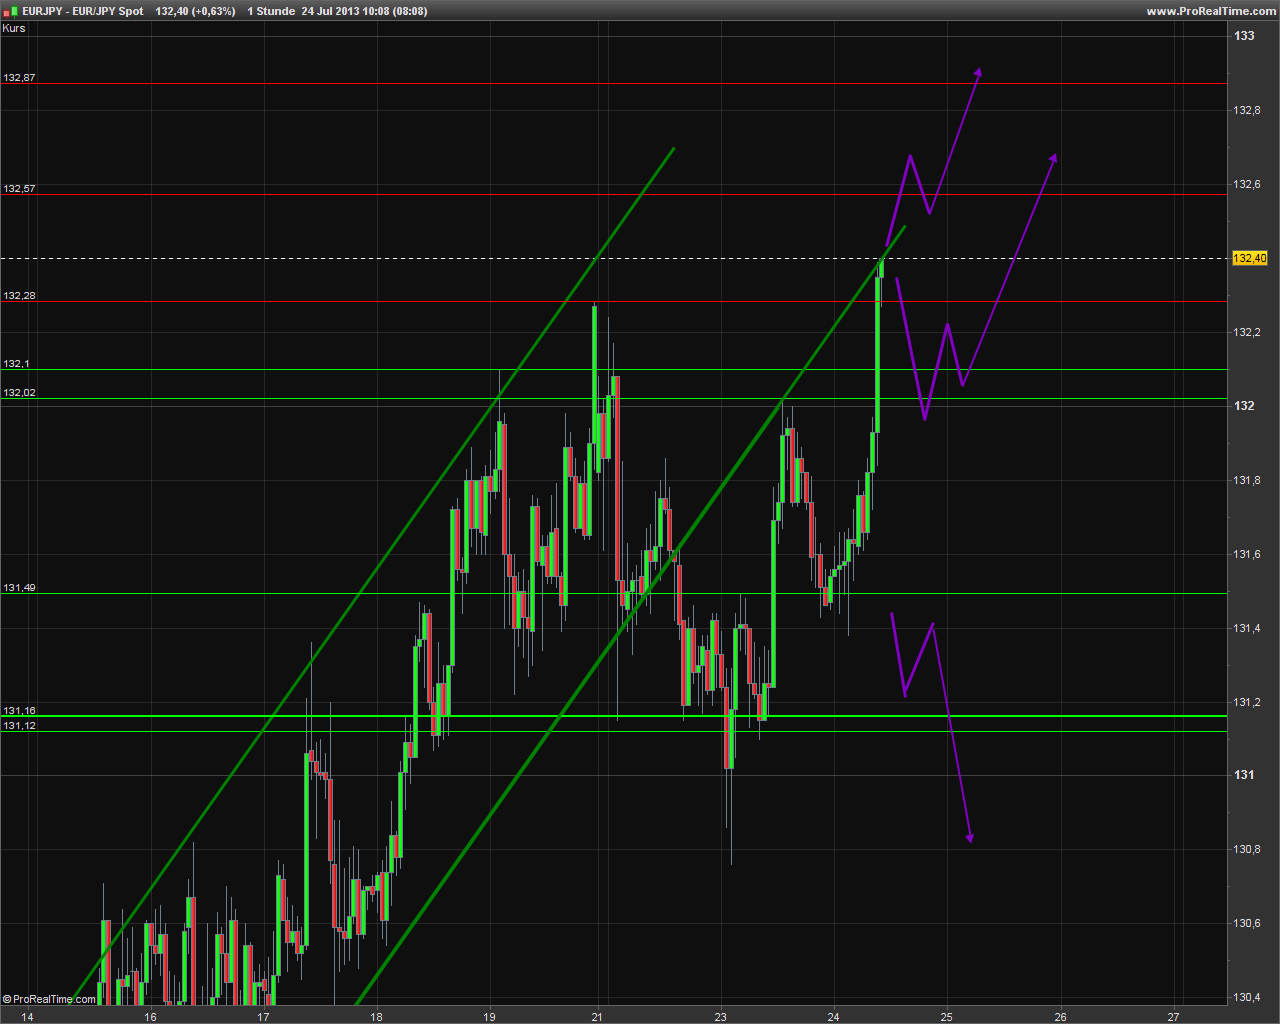Click 130,6 on the price axis
The height and width of the screenshot is (1024, 1280).
tap(1247, 923)
